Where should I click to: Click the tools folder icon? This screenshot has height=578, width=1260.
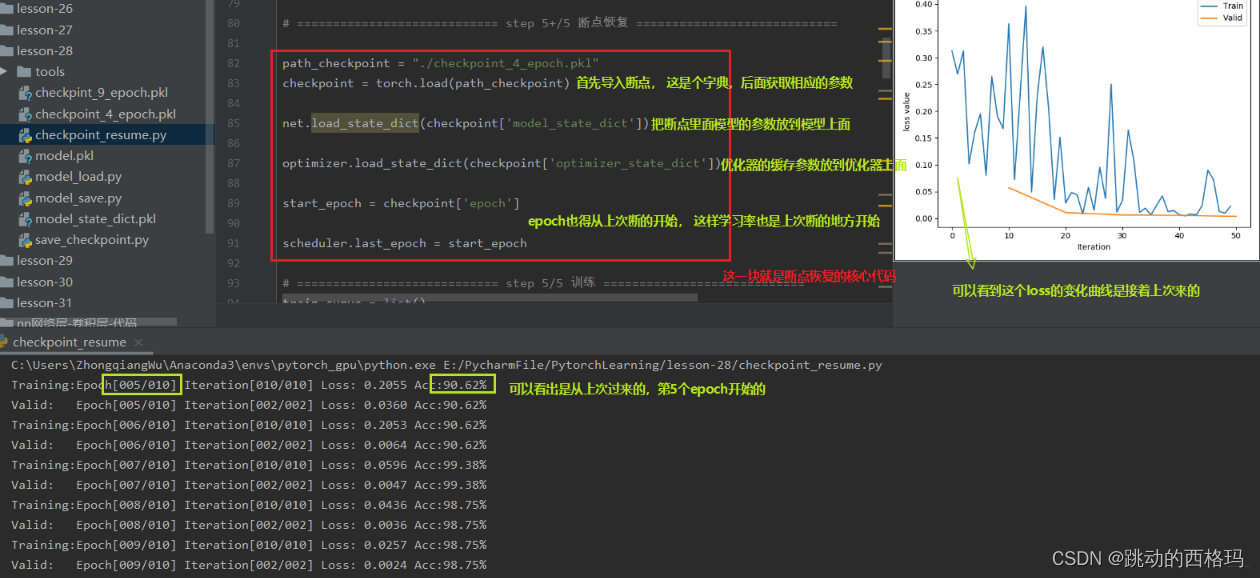(25, 72)
